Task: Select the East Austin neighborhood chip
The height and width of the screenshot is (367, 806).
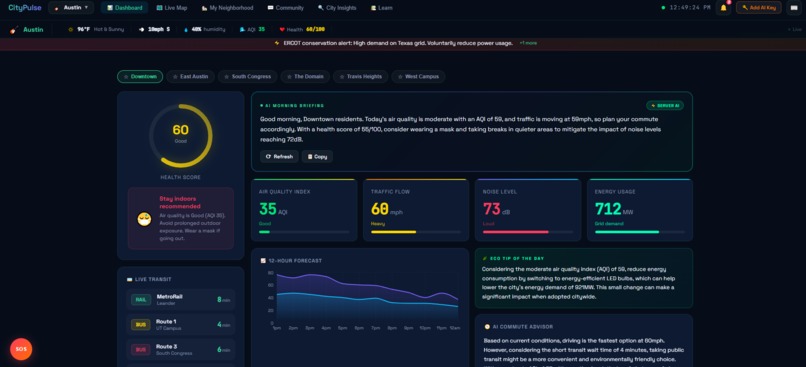Action: tap(190, 77)
